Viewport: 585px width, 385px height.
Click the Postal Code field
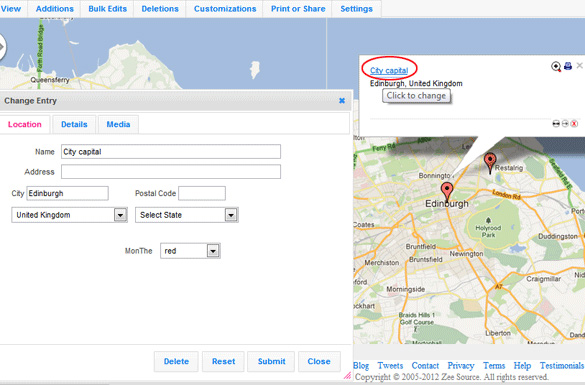[202, 193]
